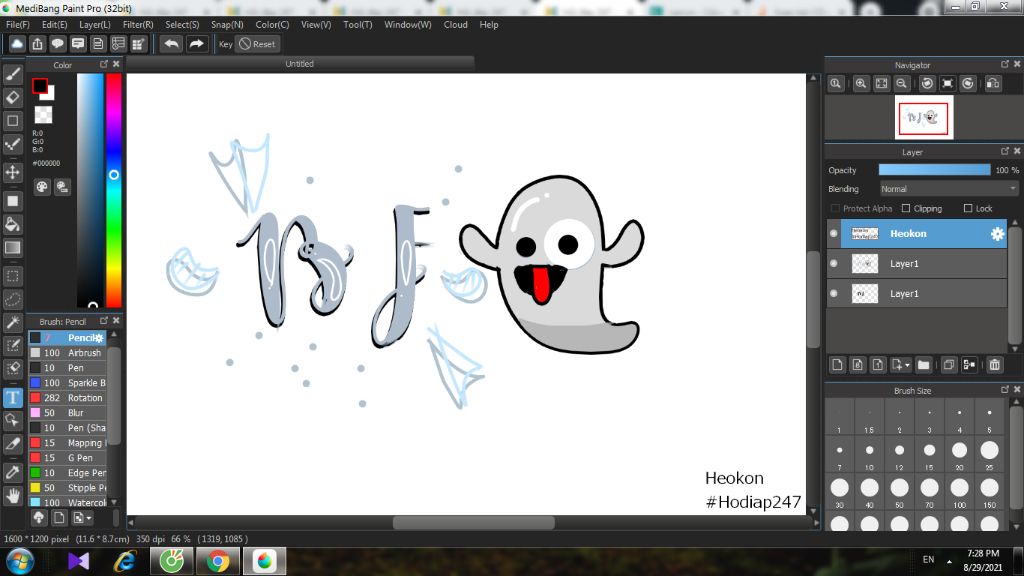Image resolution: width=1024 pixels, height=576 pixels.
Task: Click the Navigator canvas thumbnail
Action: (923, 118)
